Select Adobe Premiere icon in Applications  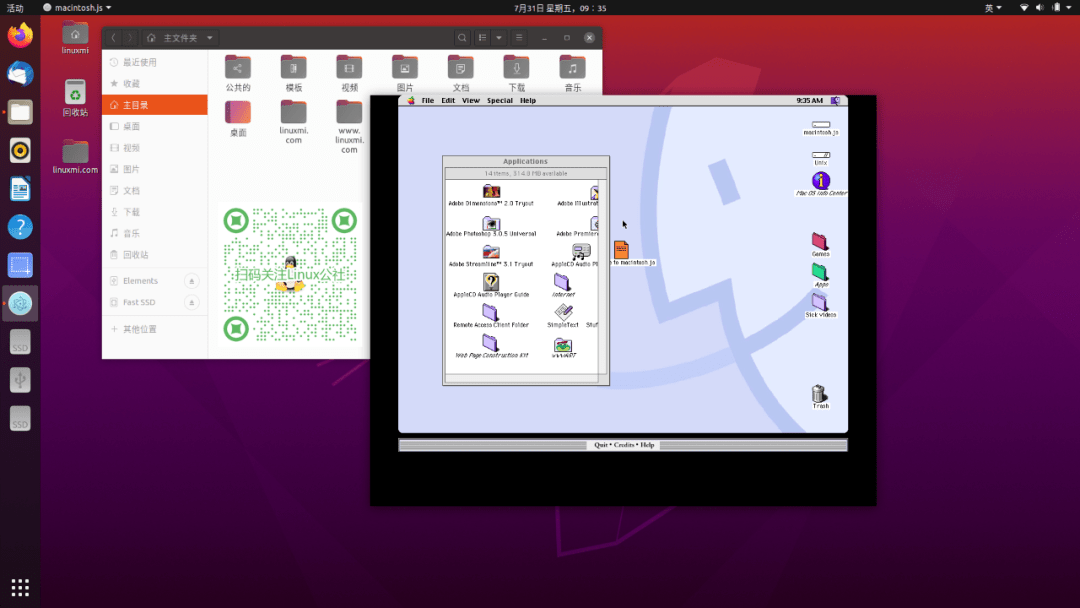594,226
